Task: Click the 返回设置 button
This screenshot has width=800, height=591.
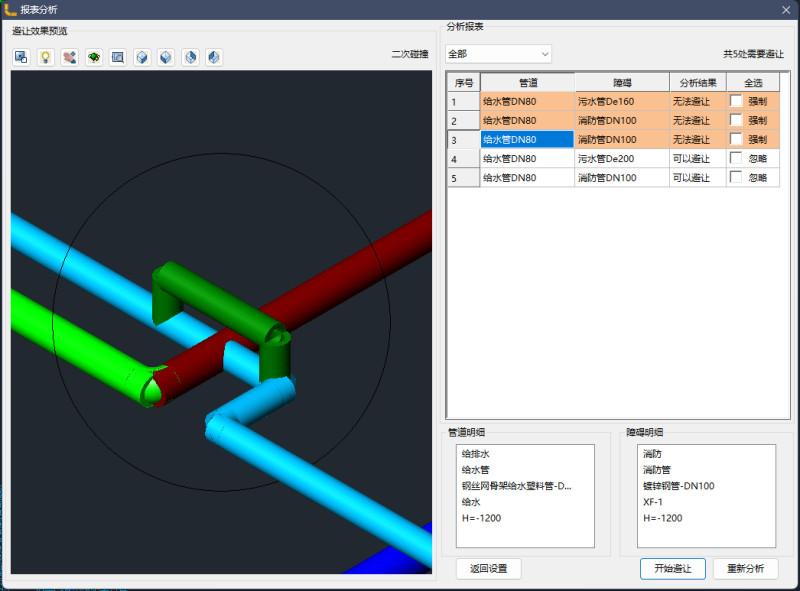Action: point(488,569)
